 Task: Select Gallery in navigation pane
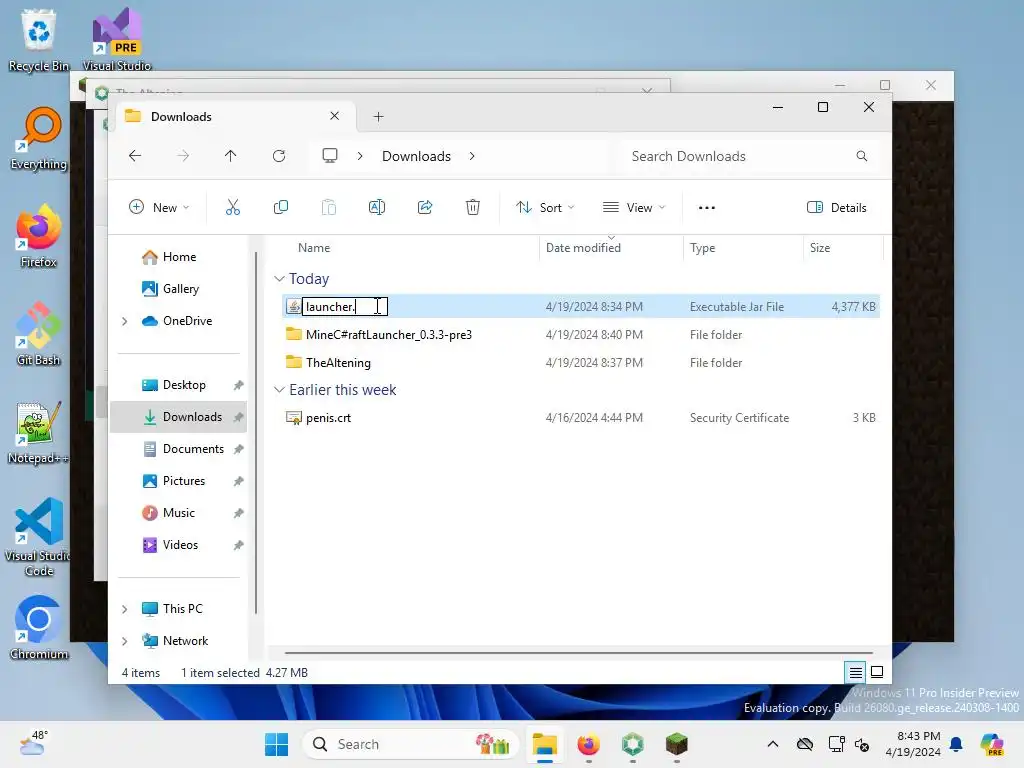tap(180, 289)
